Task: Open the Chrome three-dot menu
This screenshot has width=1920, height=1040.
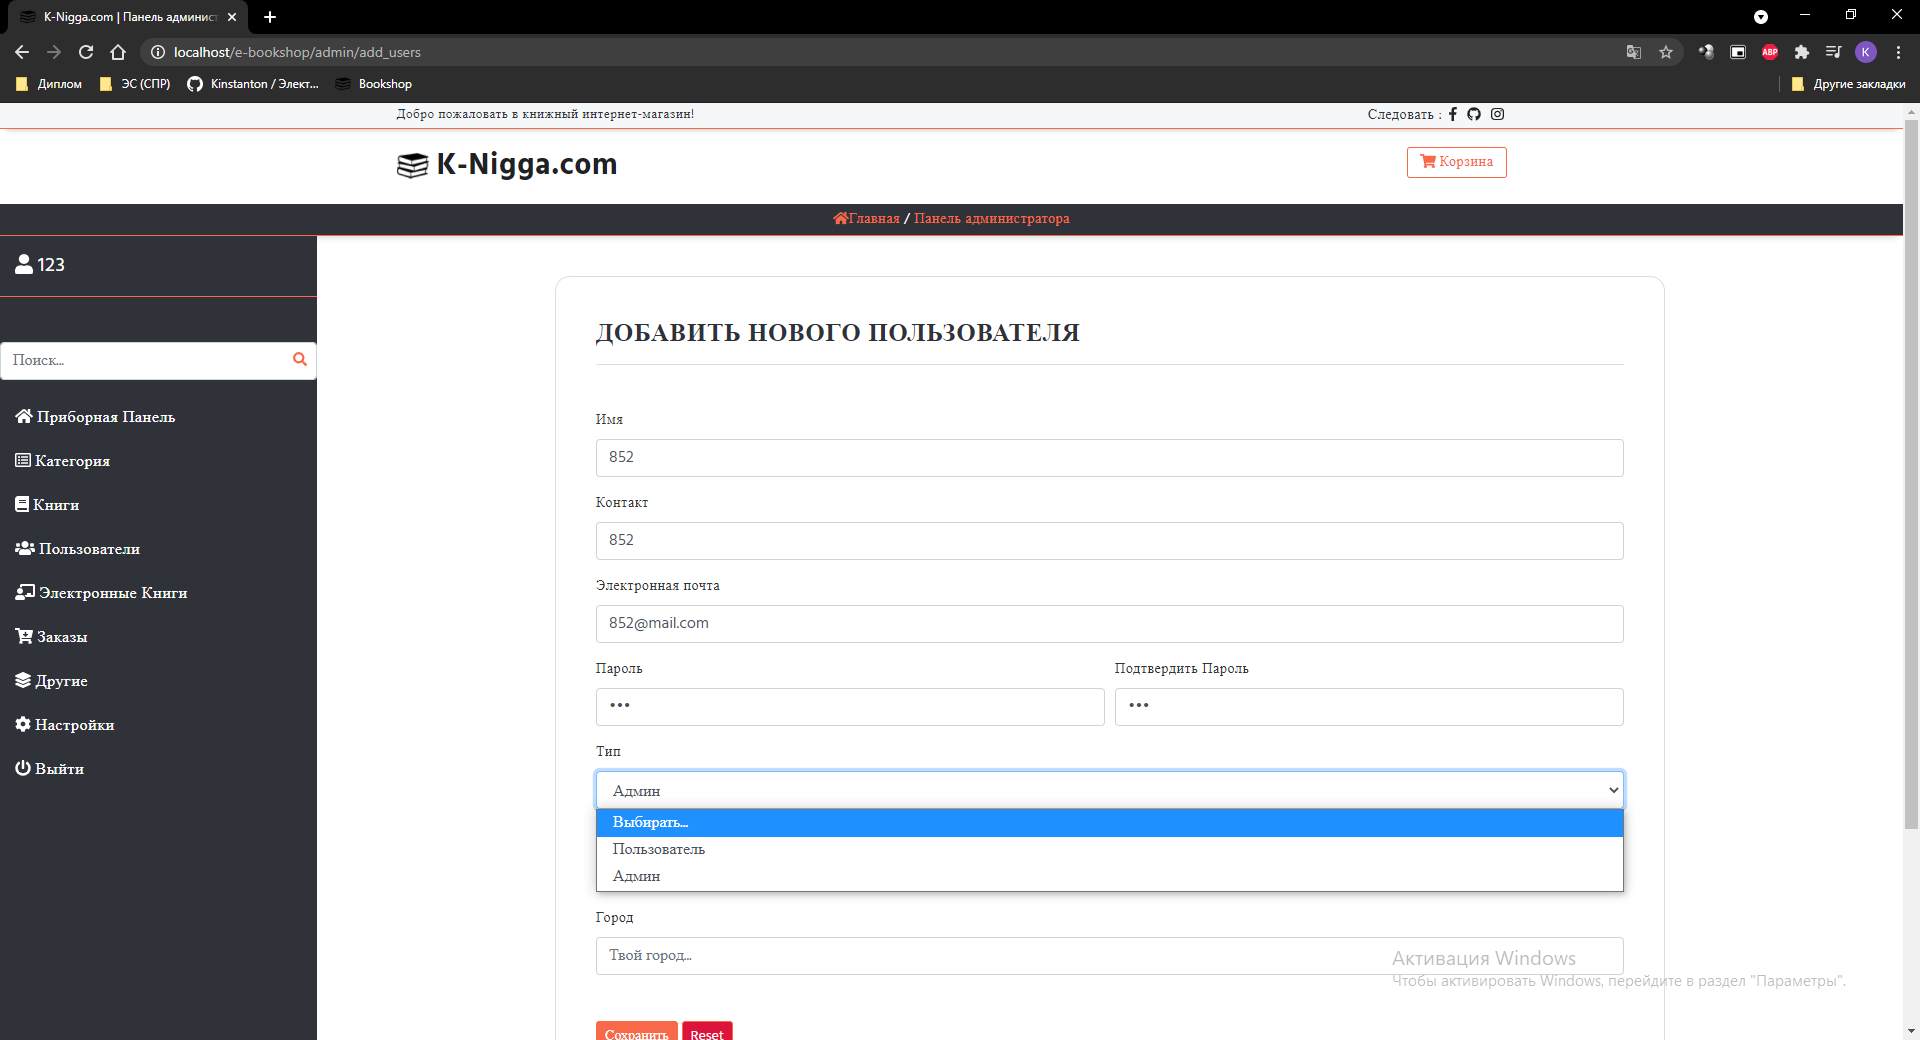Action: click(1898, 52)
